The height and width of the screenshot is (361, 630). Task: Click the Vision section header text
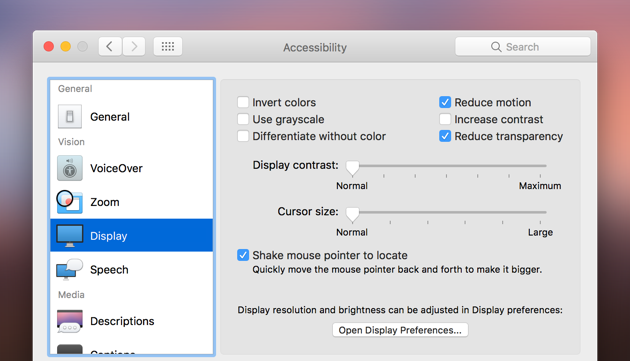71,142
